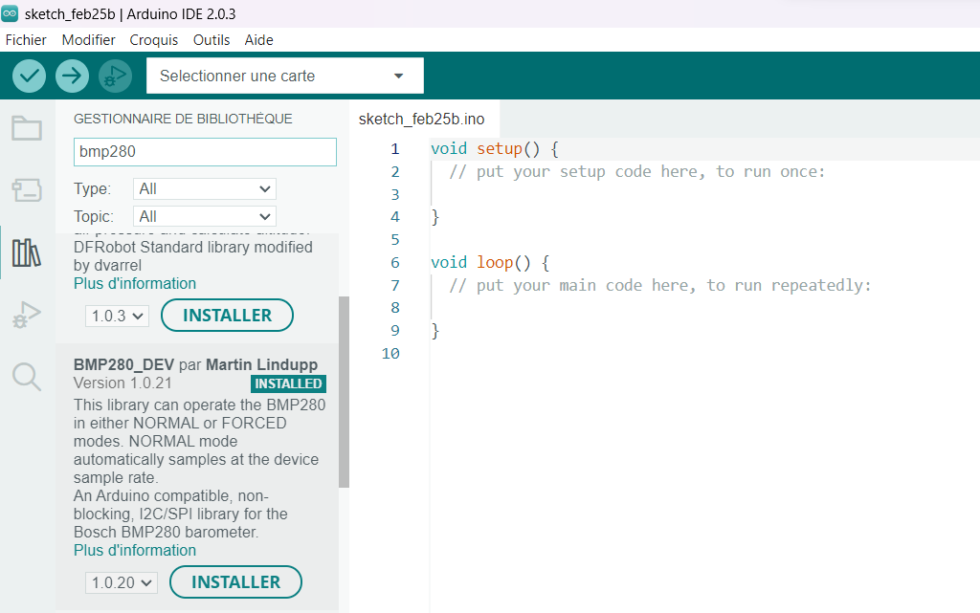Start the debugger from the toolbar
This screenshot has width=980, height=613.
[115, 76]
